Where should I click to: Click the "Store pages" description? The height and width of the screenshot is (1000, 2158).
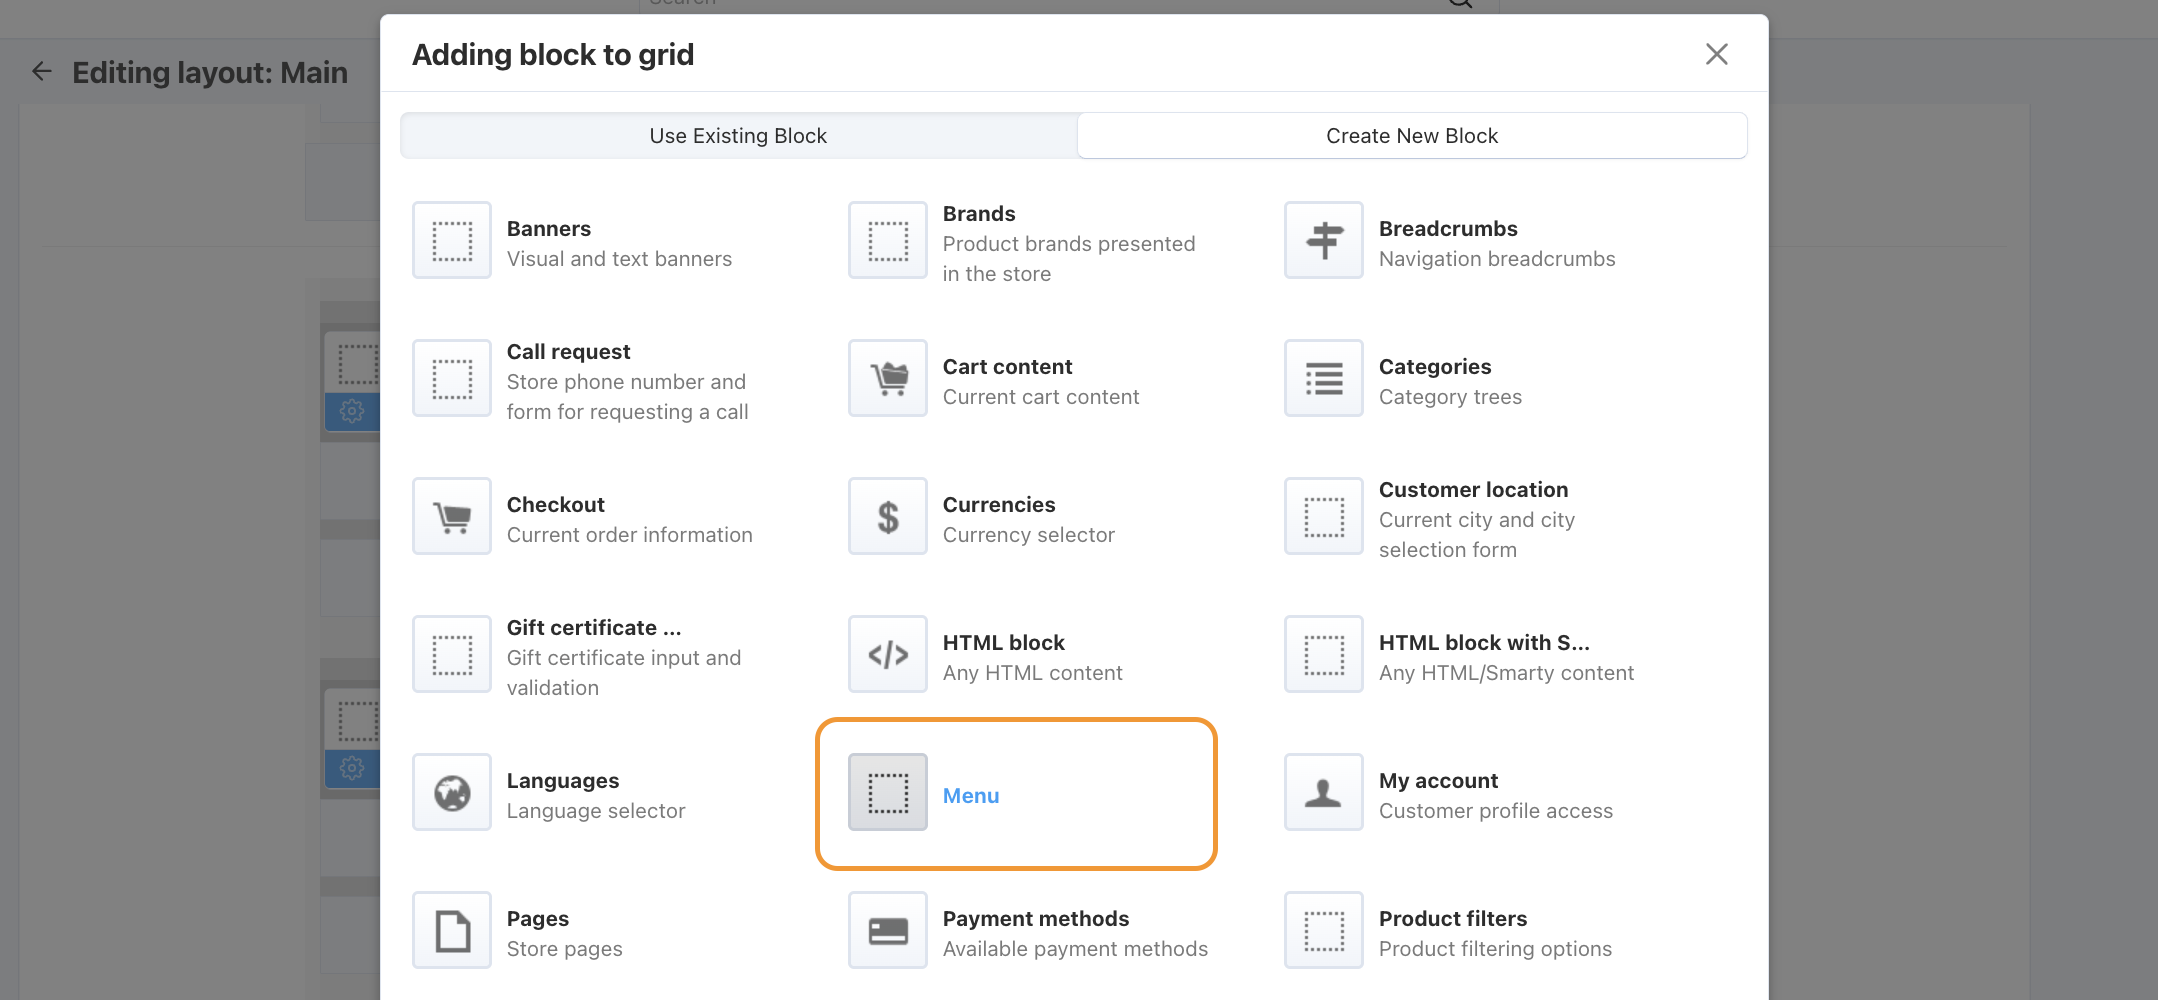pos(565,949)
